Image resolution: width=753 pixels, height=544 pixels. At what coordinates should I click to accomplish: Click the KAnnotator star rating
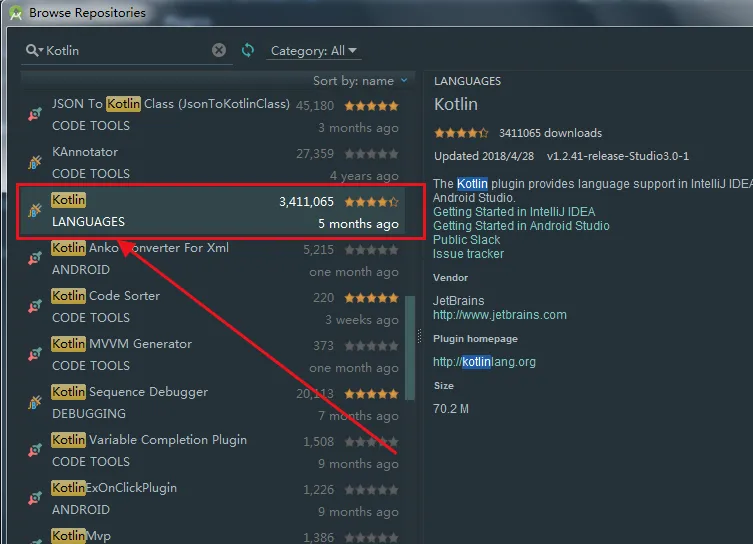371,154
